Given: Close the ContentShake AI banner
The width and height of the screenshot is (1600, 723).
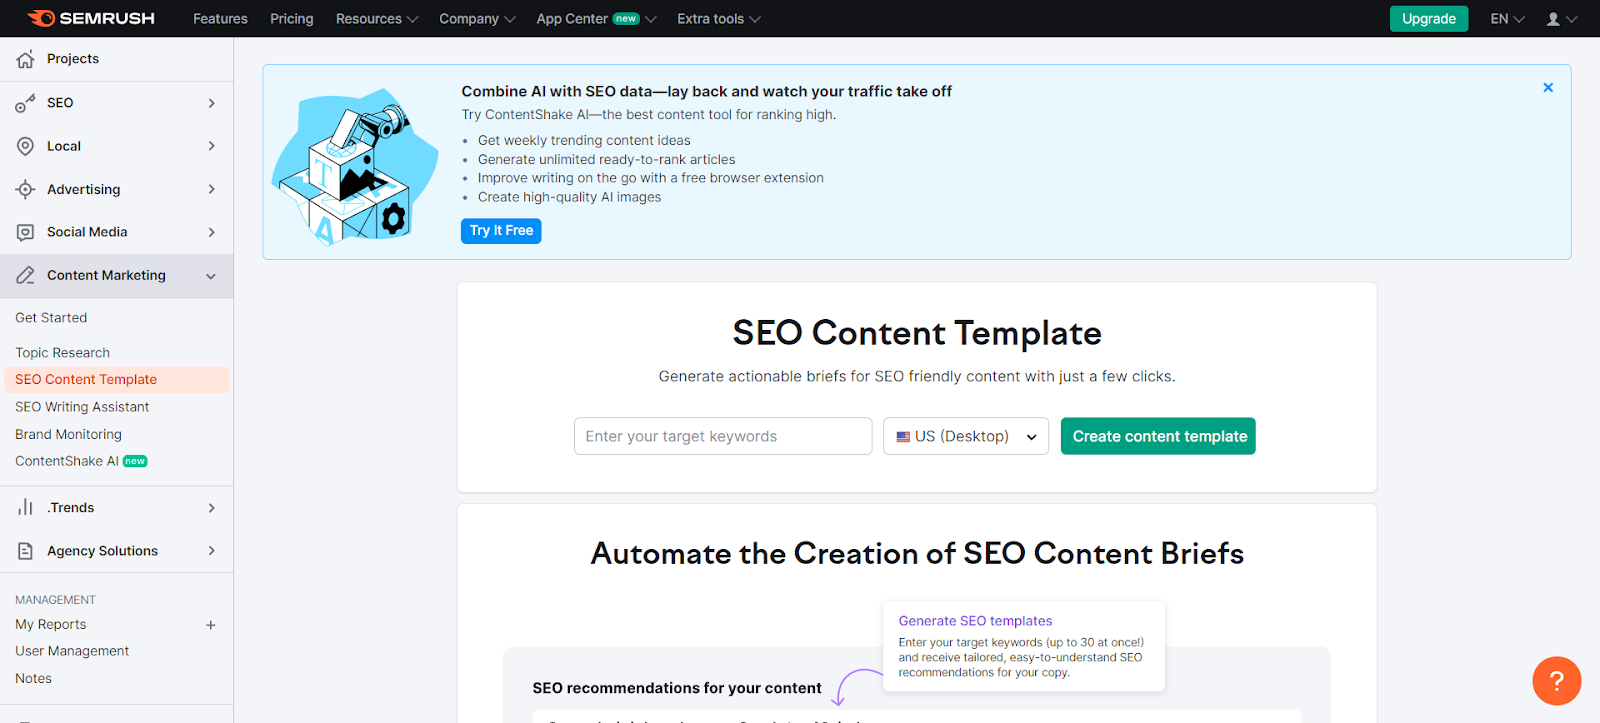Looking at the screenshot, I should click(1548, 88).
